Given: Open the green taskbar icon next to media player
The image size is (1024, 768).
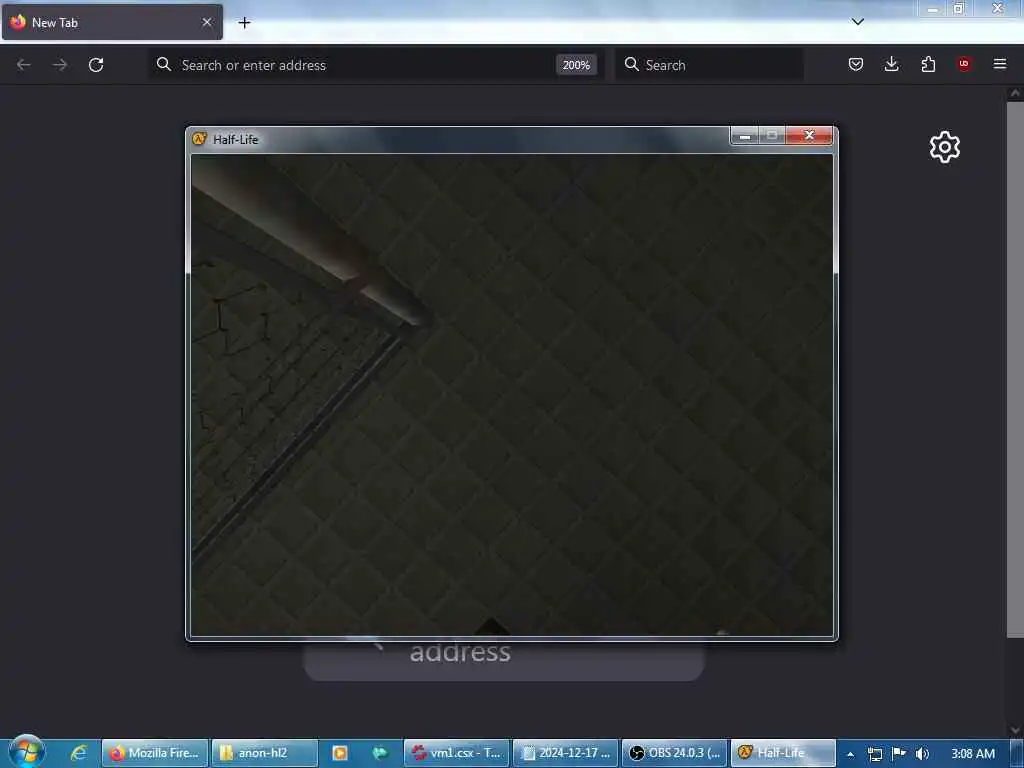Looking at the screenshot, I should click(379, 753).
